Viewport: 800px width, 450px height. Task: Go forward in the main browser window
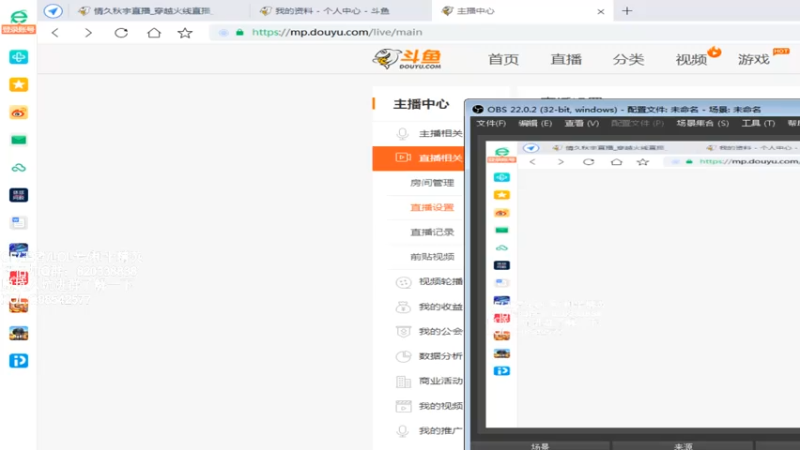(88, 33)
